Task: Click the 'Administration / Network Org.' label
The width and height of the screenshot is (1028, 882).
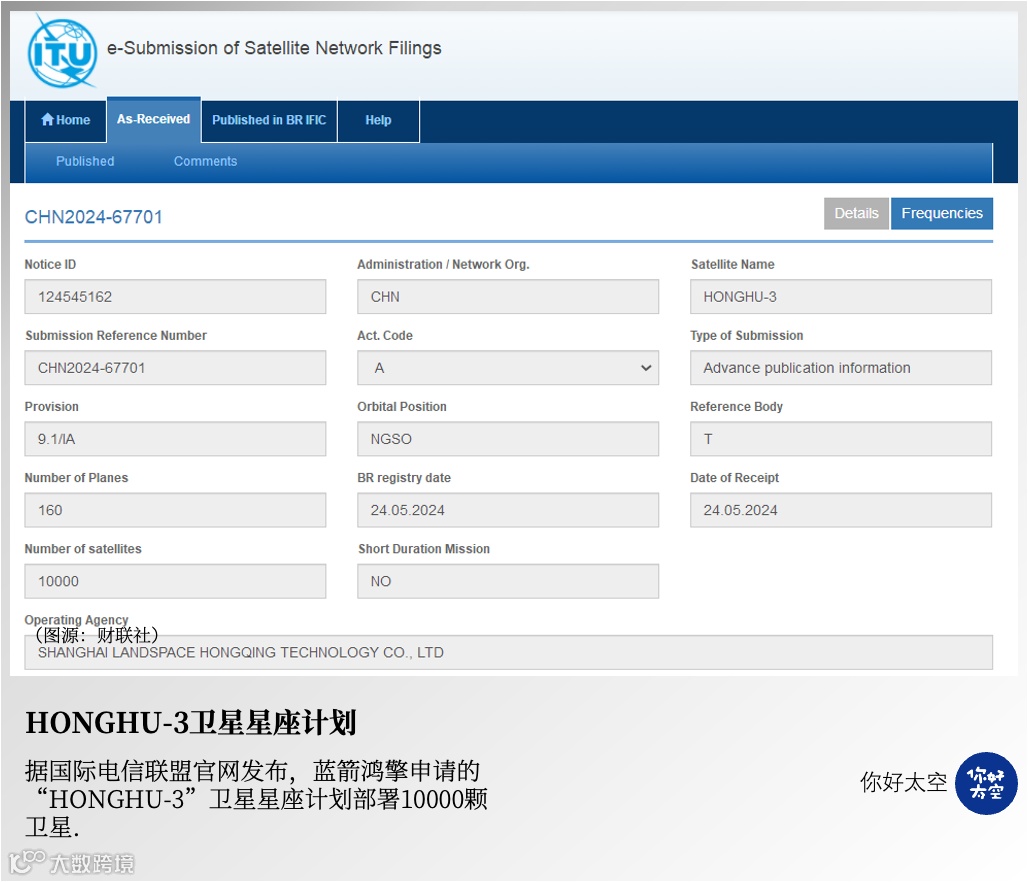Action: point(443,264)
